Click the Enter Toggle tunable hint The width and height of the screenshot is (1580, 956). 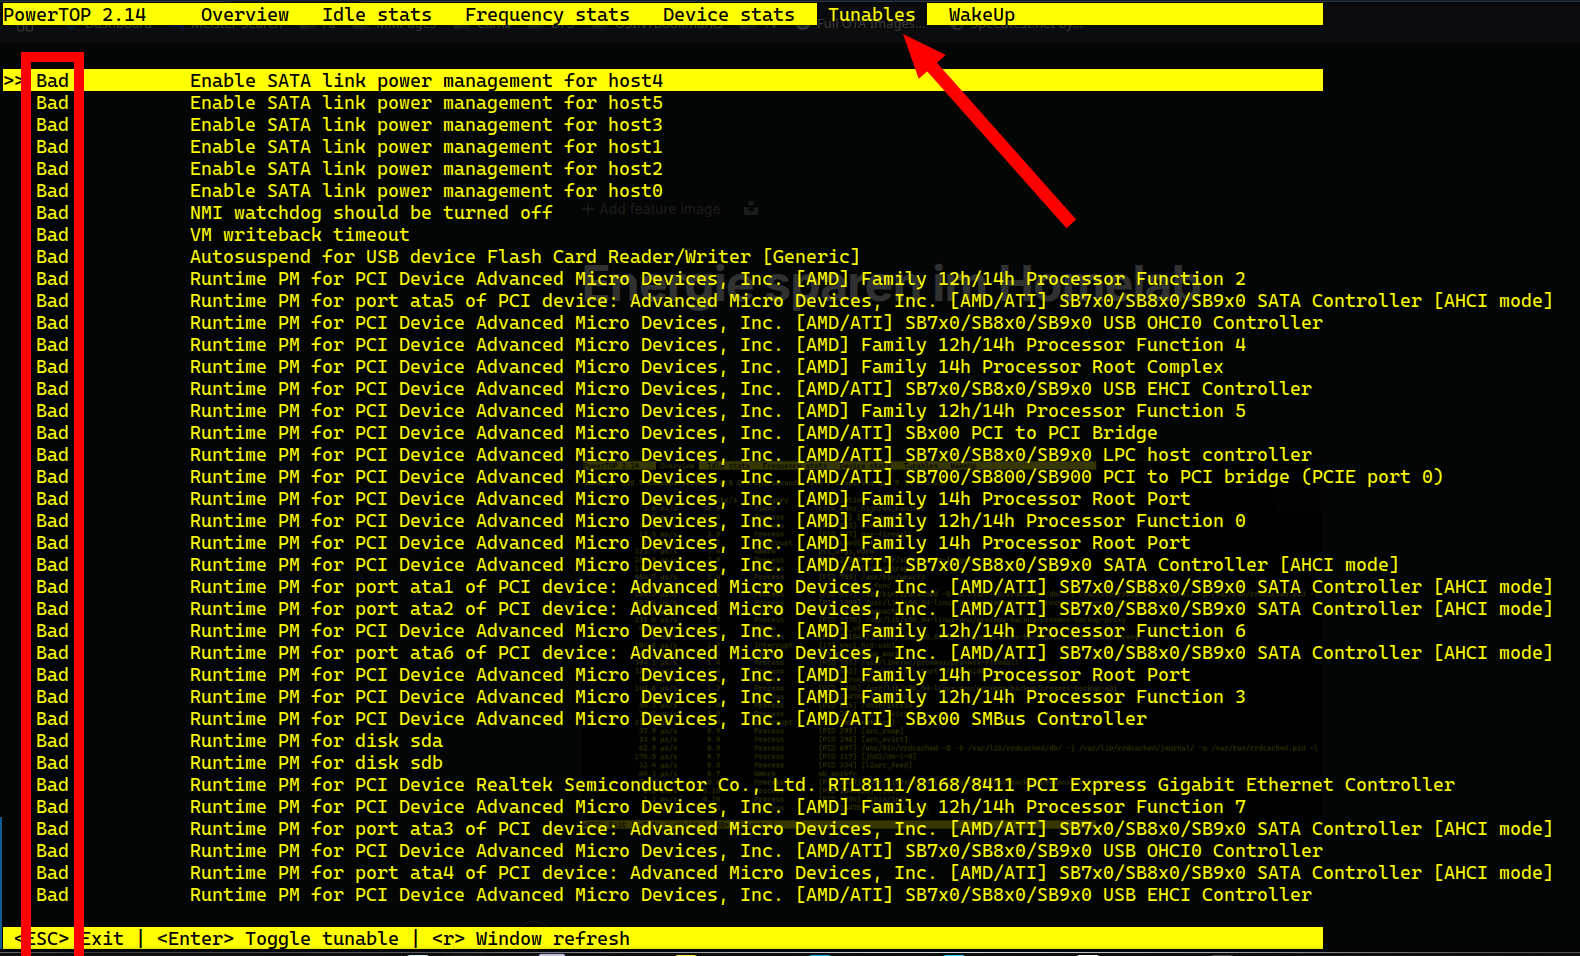click(278, 939)
